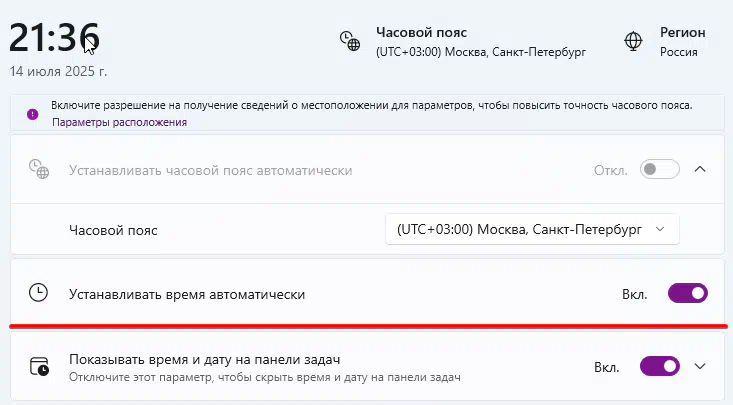Click the large 21:36 clock display
Image resolution: width=733 pixels, height=405 pixels.
(54, 38)
